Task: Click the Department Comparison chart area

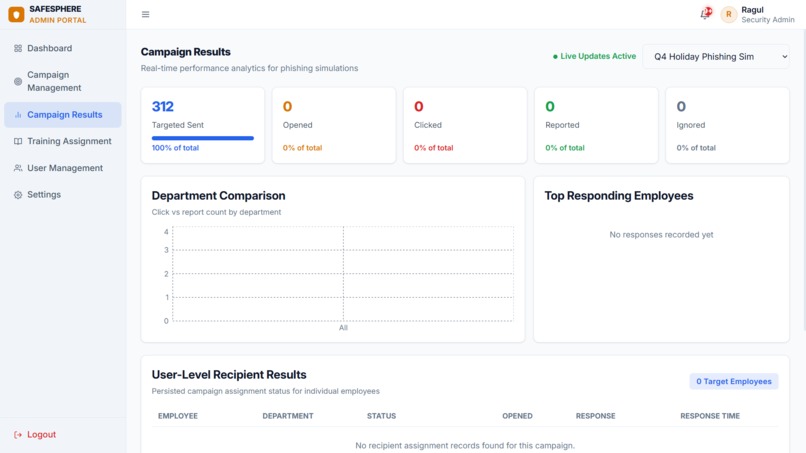Action: coord(343,274)
